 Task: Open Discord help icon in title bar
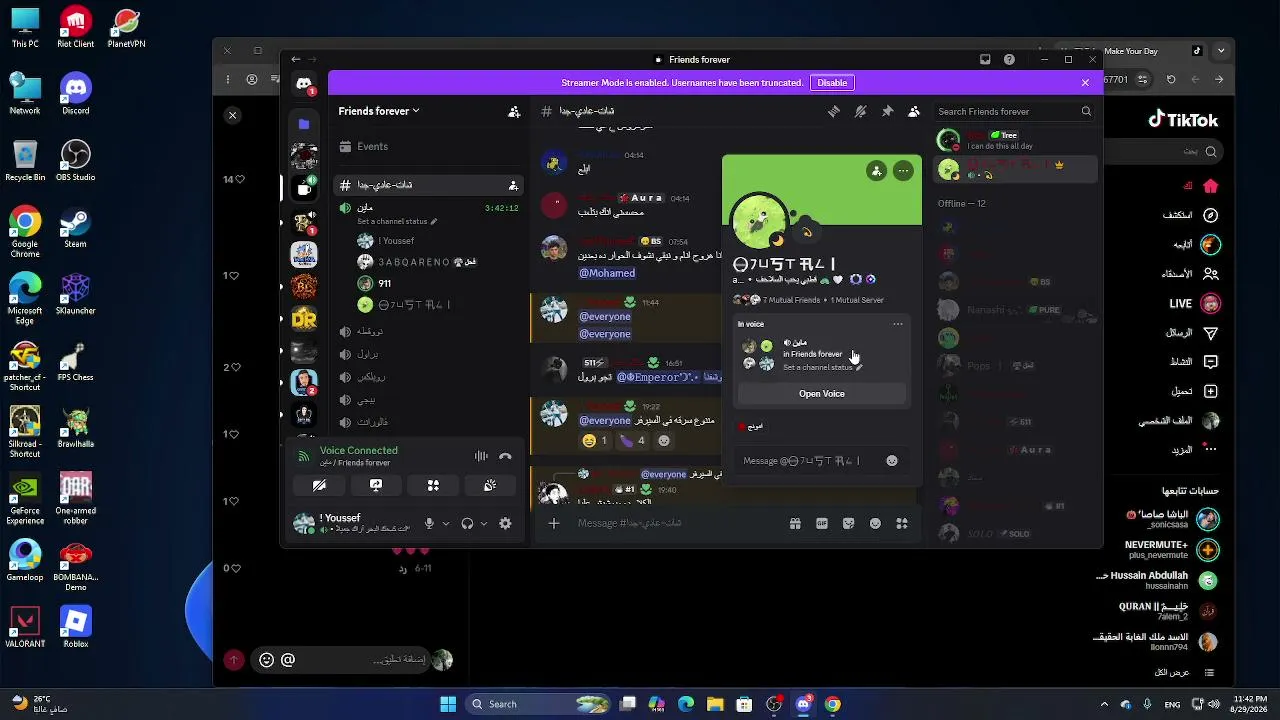[x=1009, y=60]
